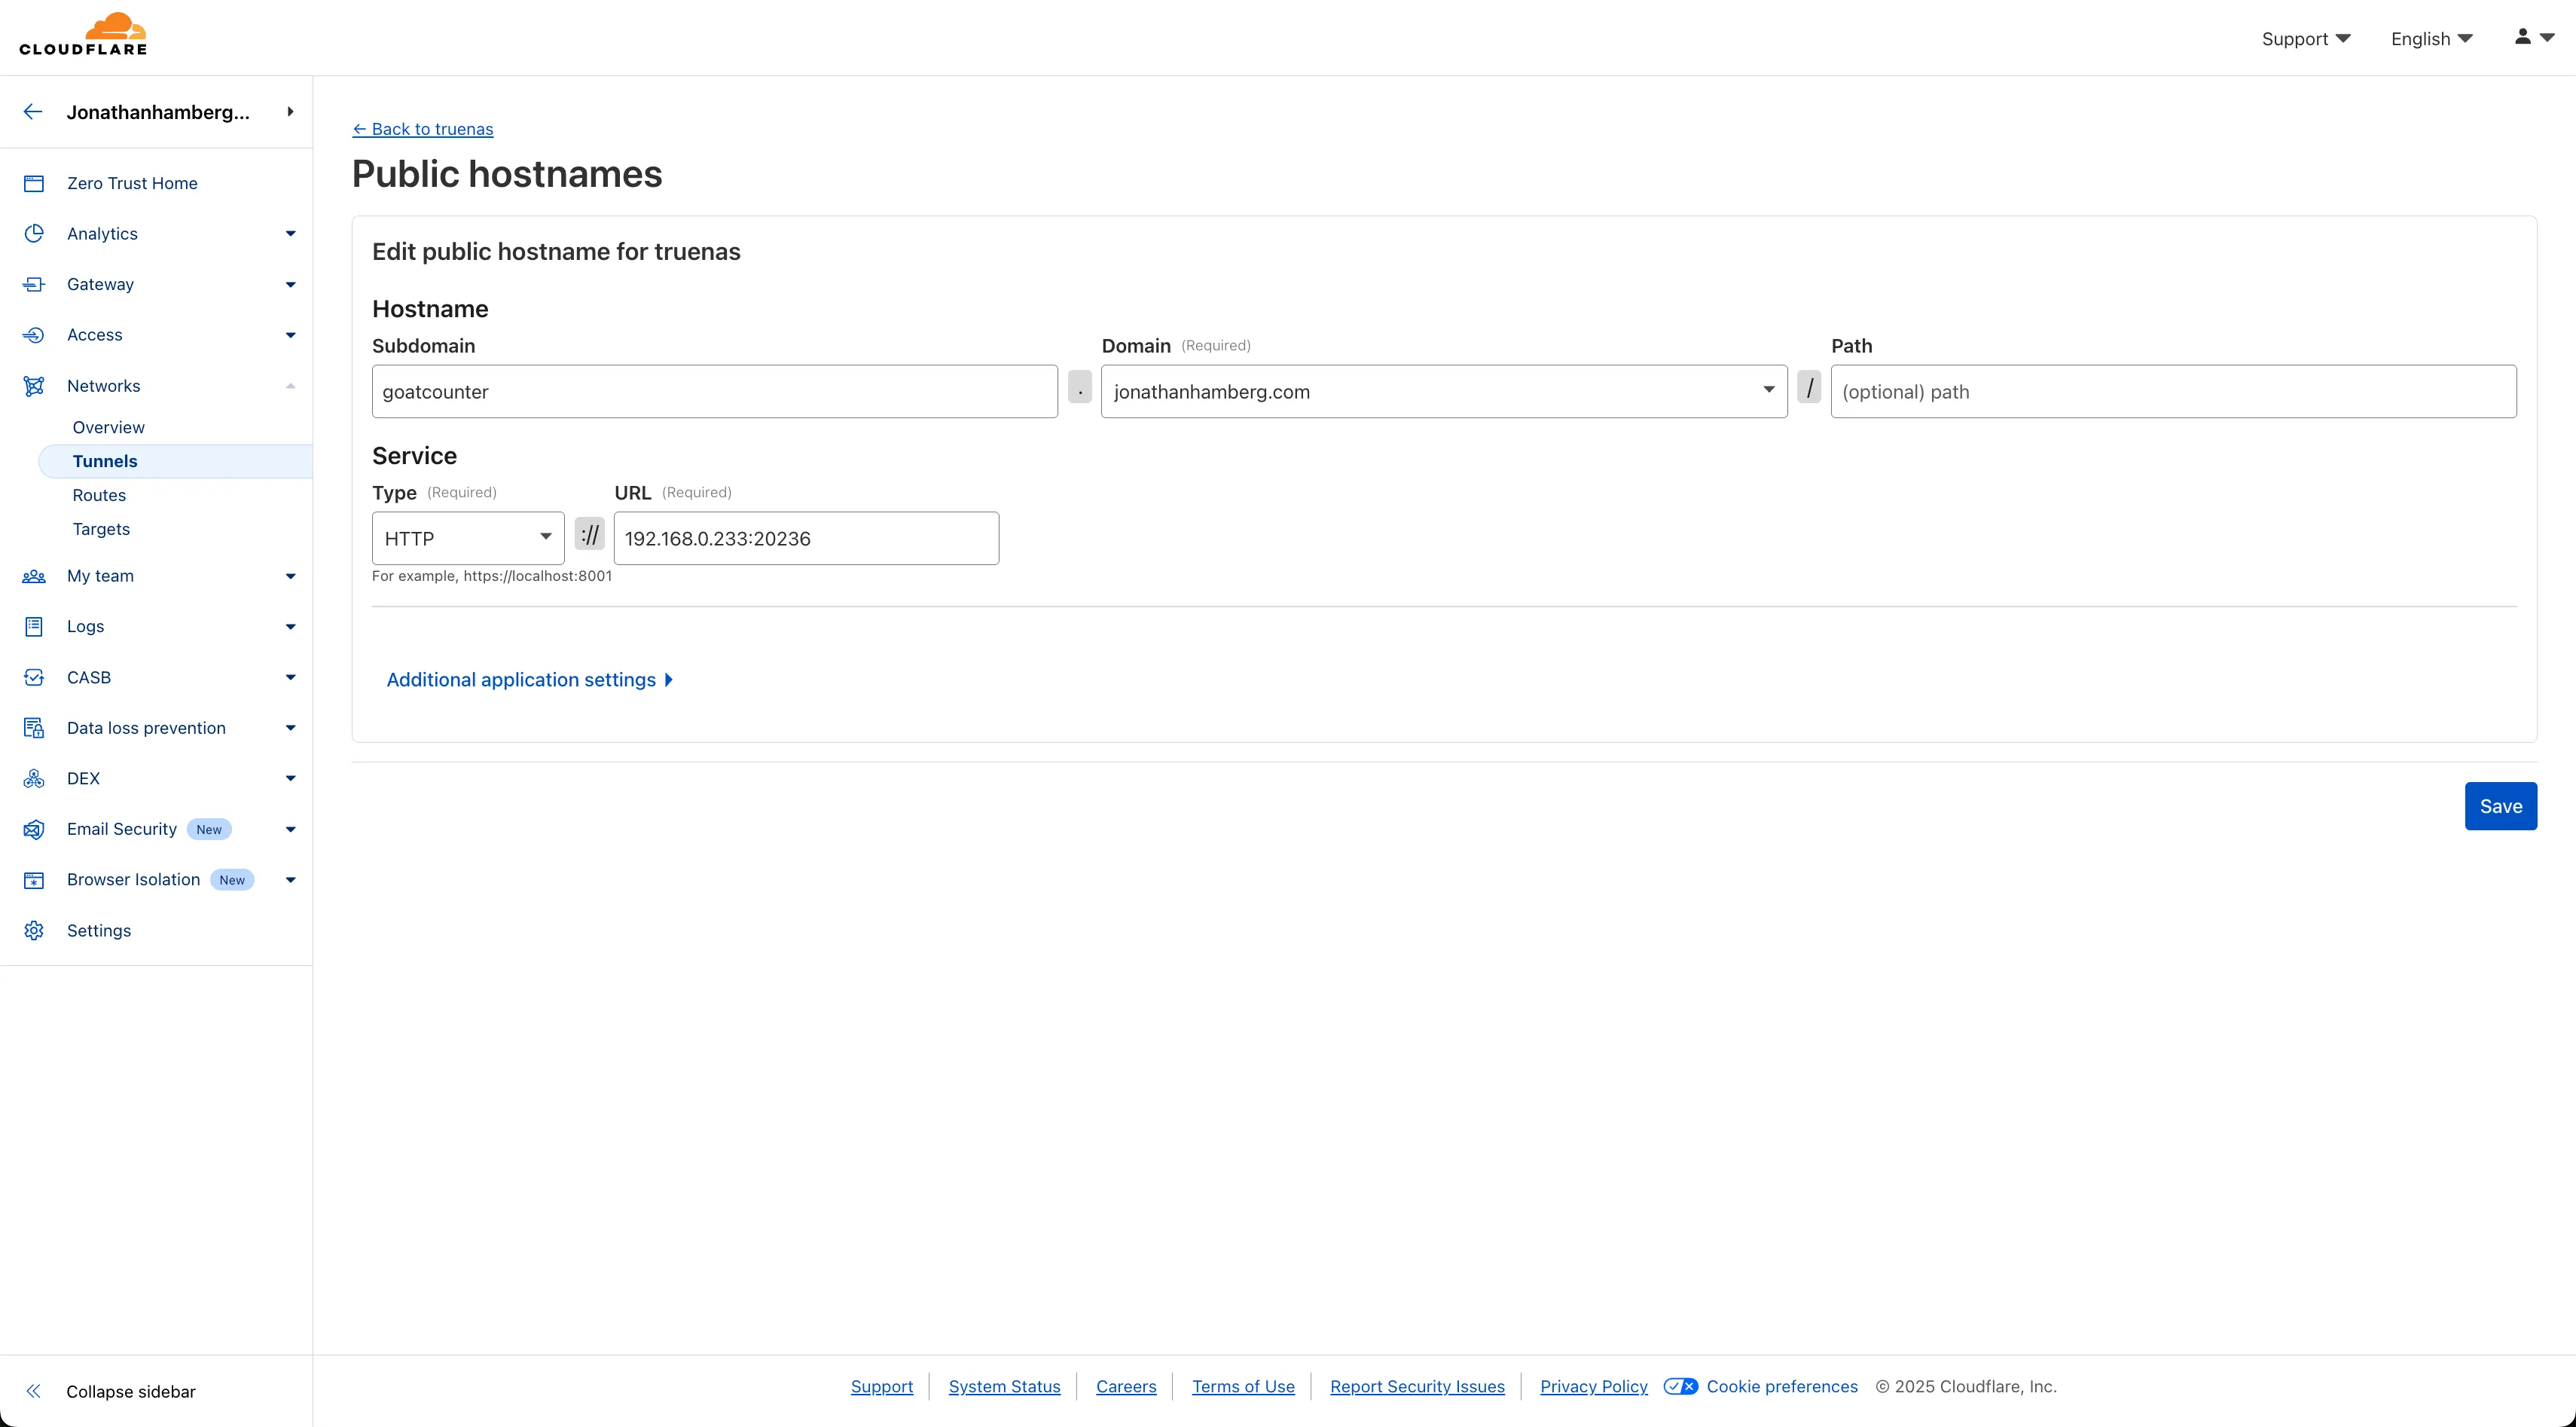2576x1427 pixels.
Task: Open the System Status footer link
Action: [x=1004, y=1386]
